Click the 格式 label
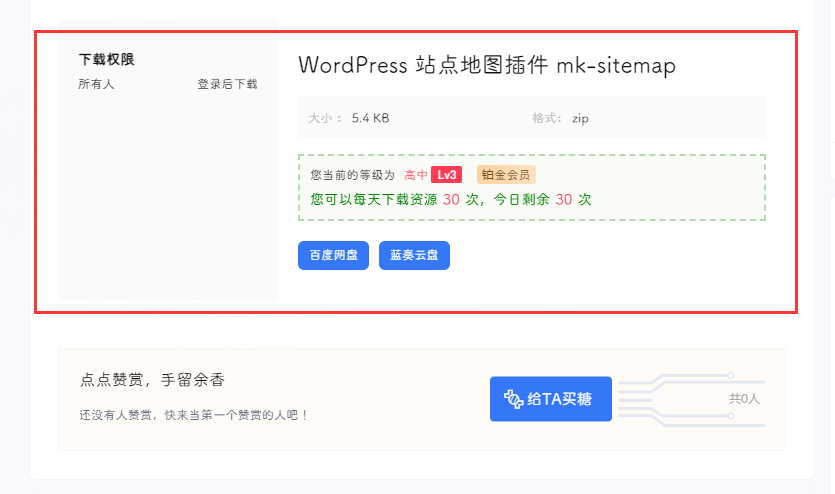Viewport: 835px width, 494px height. (547, 118)
